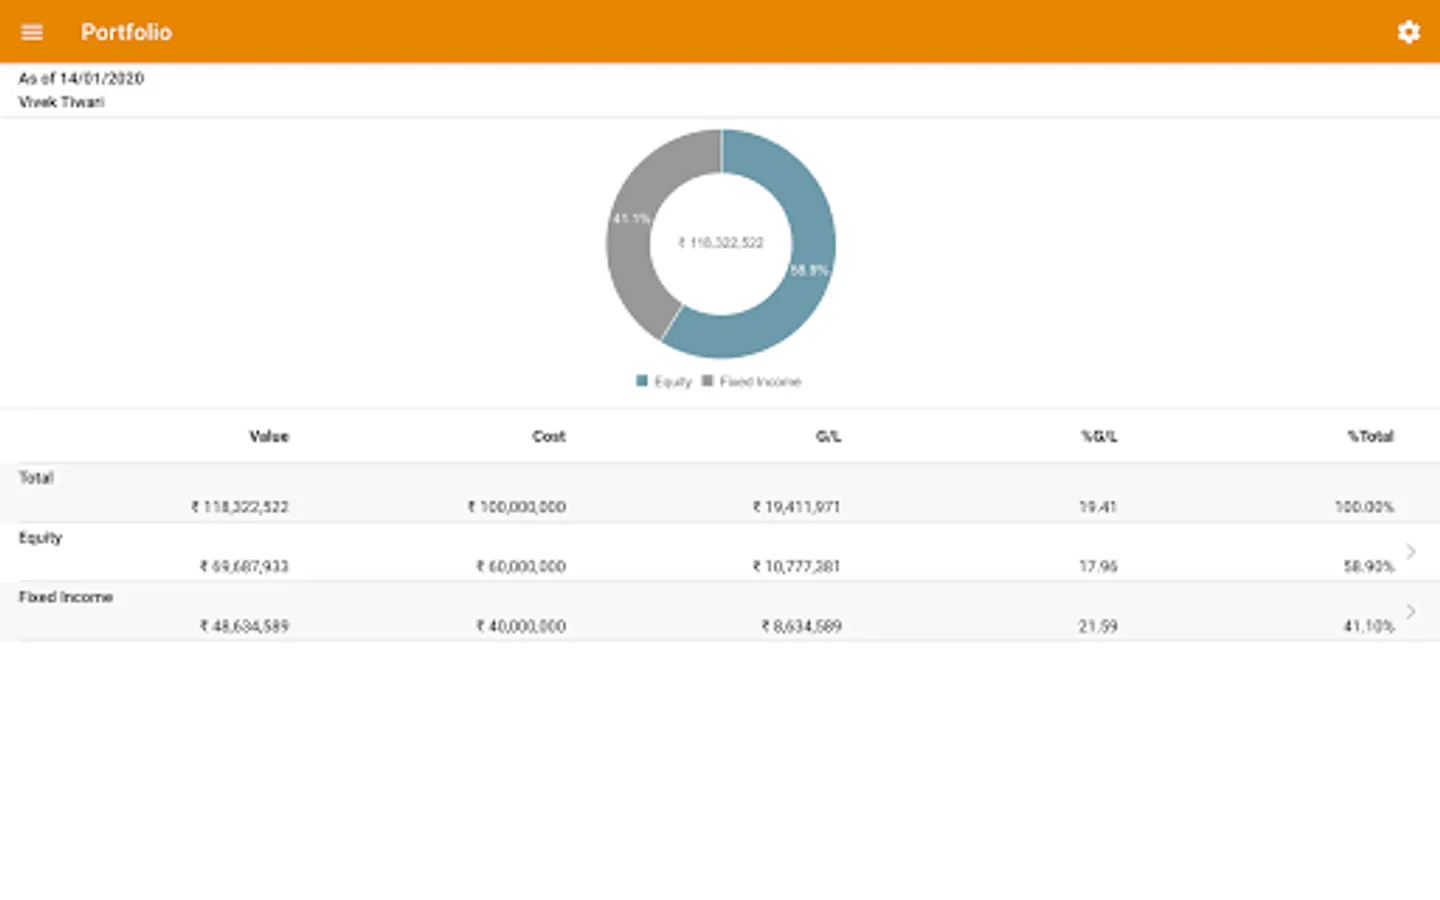Click the total amount inside the donut
The height and width of the screenshot is (900, 1440).
pyautogui.click(x=721, y=243)
